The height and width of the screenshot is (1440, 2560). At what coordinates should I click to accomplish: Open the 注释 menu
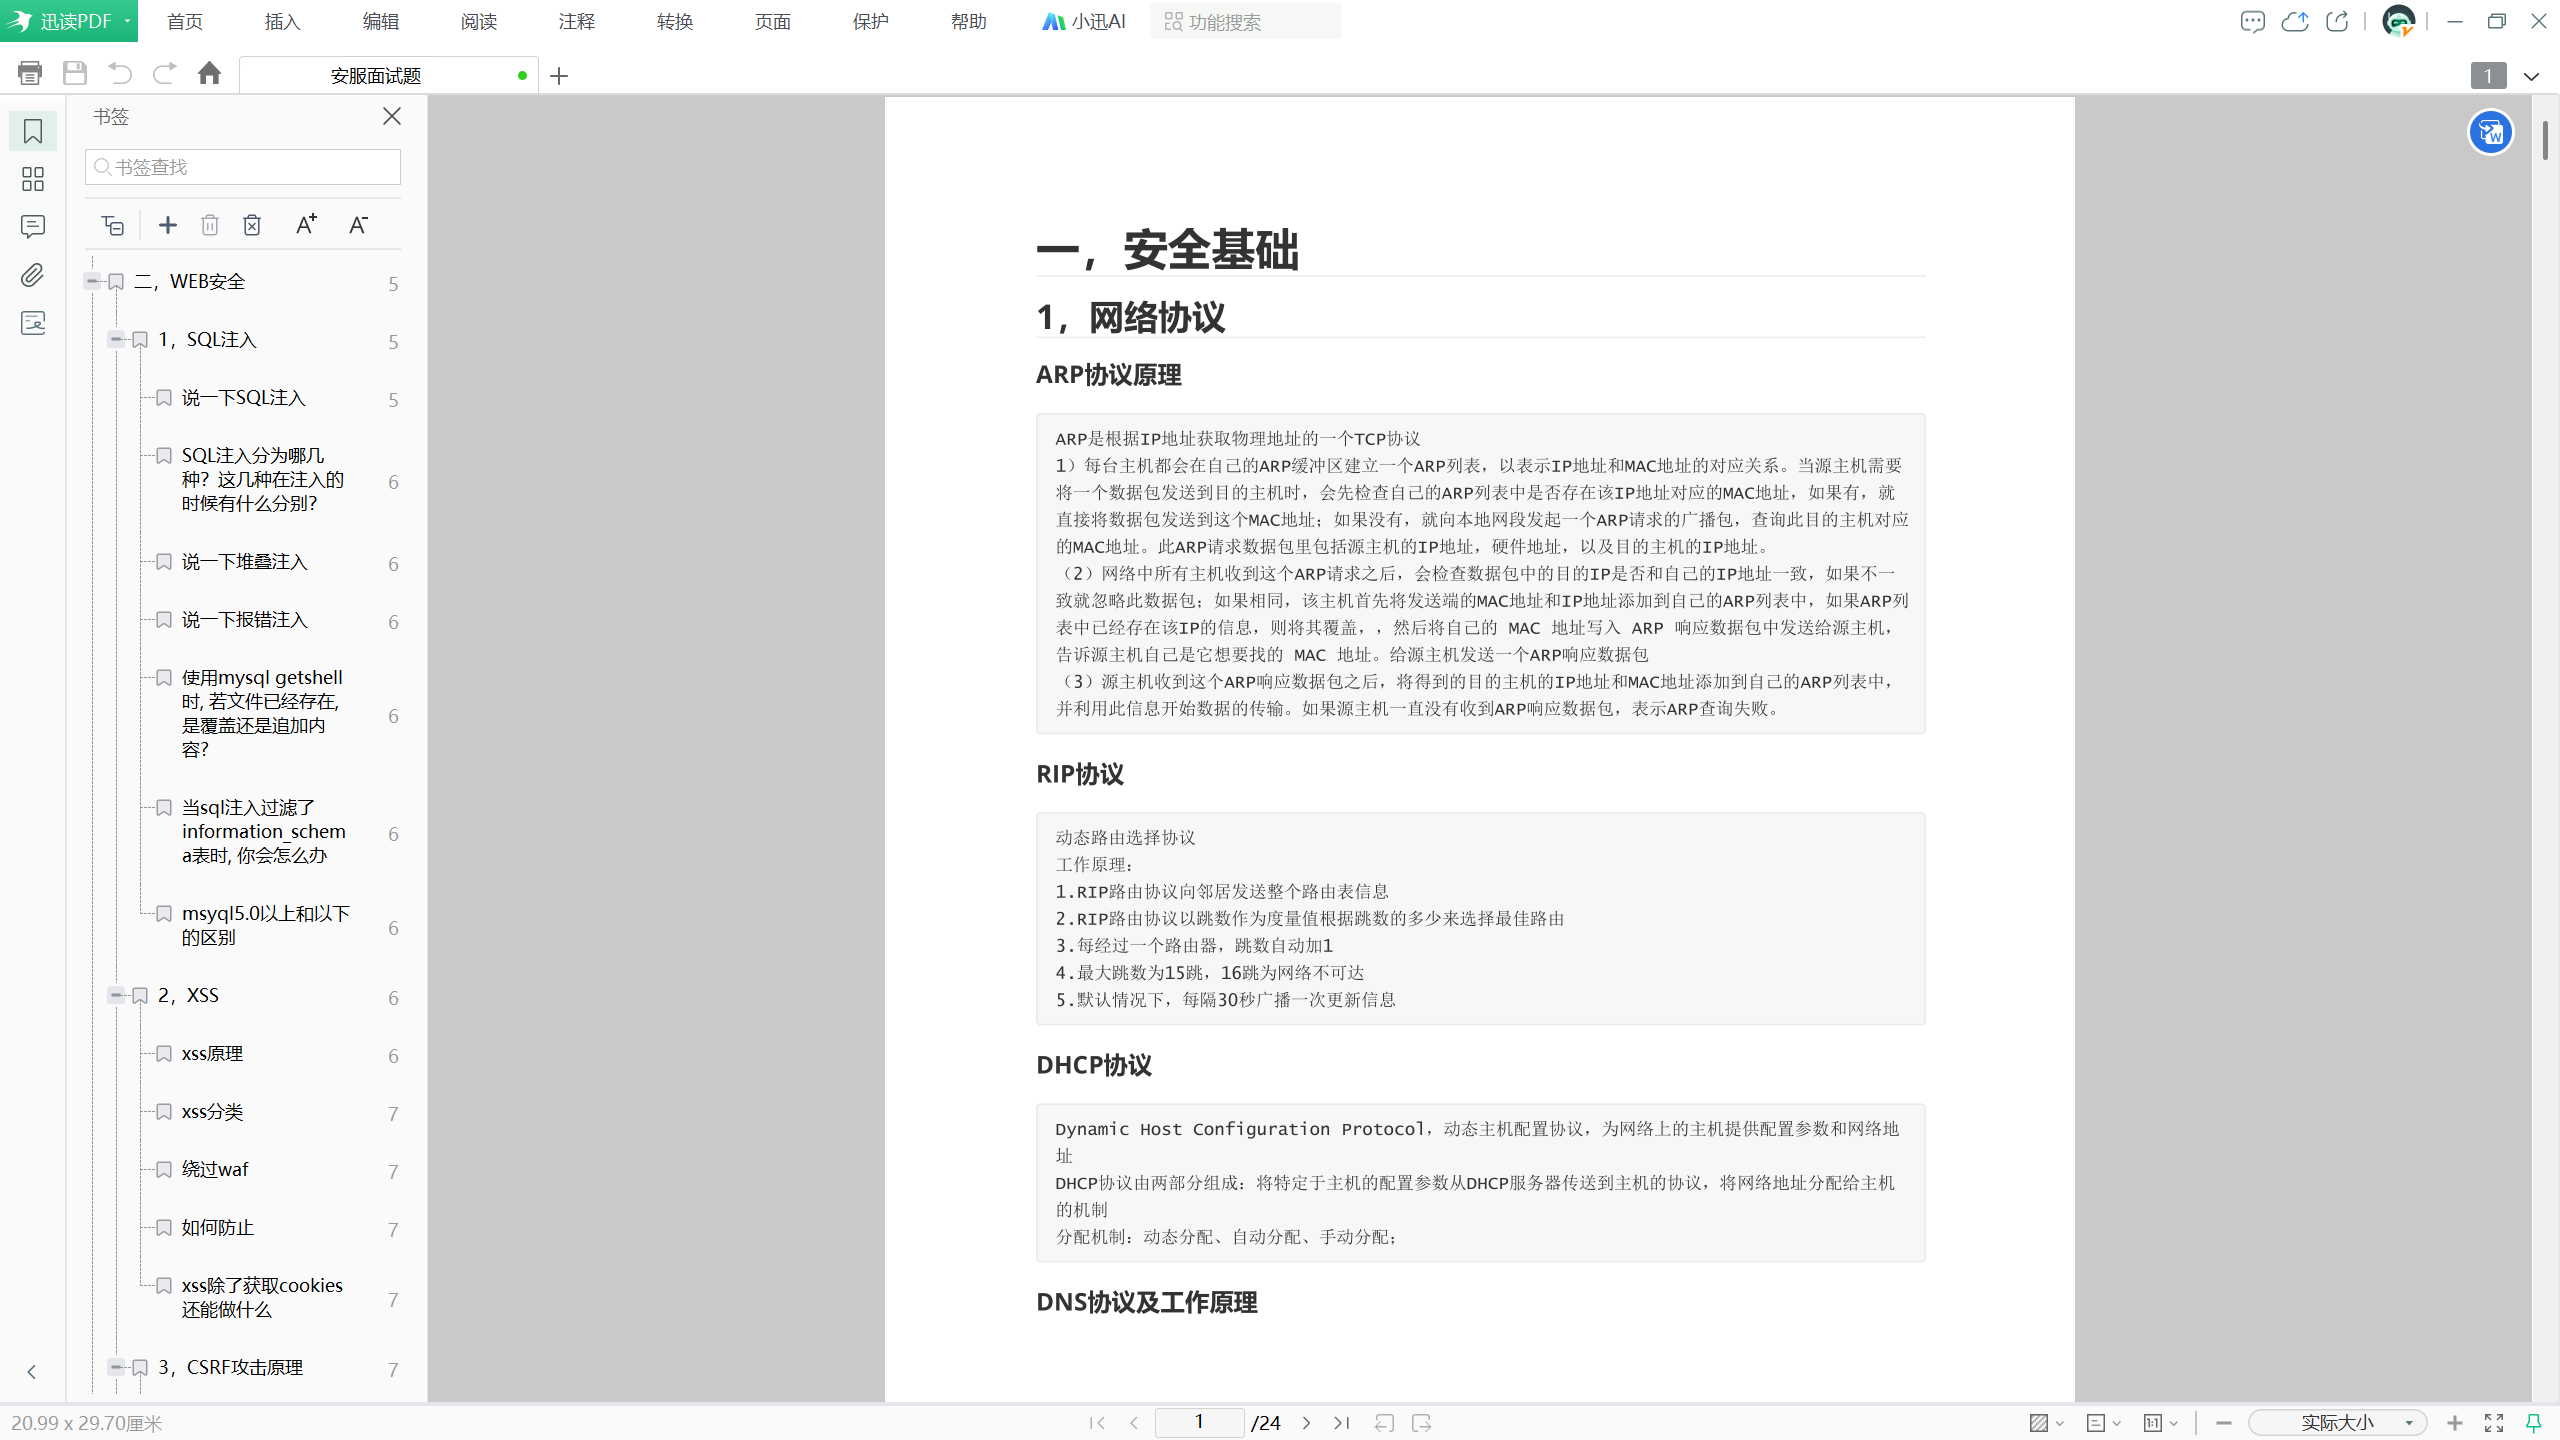click(x=576, y=22)
